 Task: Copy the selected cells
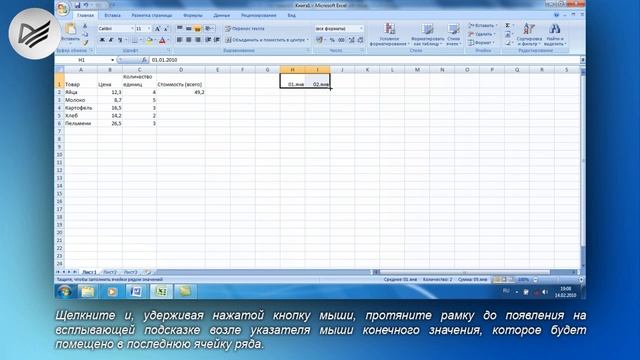coord(85,34)
